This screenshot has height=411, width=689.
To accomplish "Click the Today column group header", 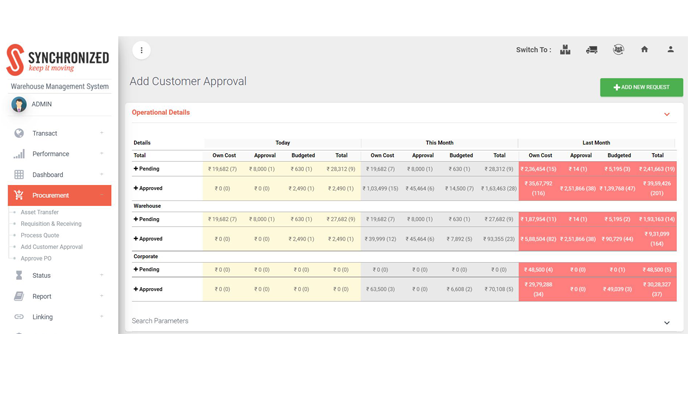I will tap(283, 143).
